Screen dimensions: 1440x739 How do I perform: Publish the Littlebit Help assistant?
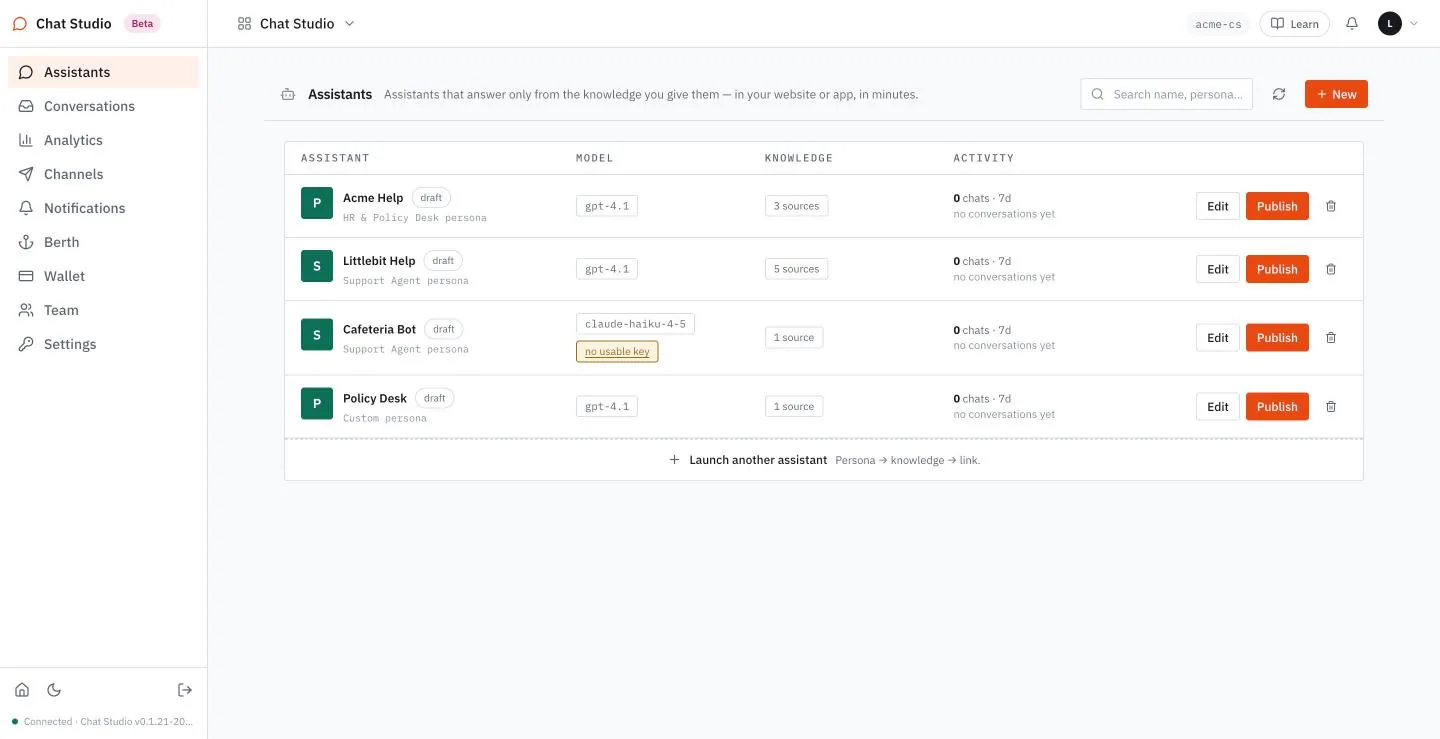[x=1277, y=269]
